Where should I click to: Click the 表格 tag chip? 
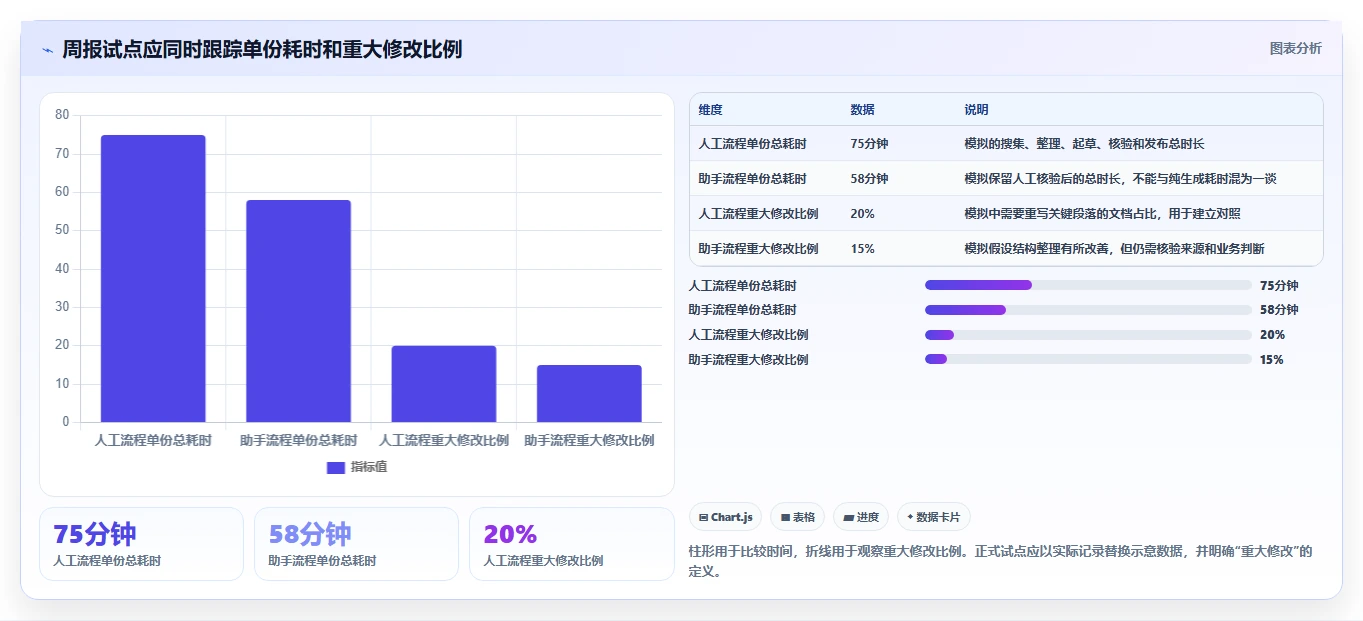pos(798,517)
